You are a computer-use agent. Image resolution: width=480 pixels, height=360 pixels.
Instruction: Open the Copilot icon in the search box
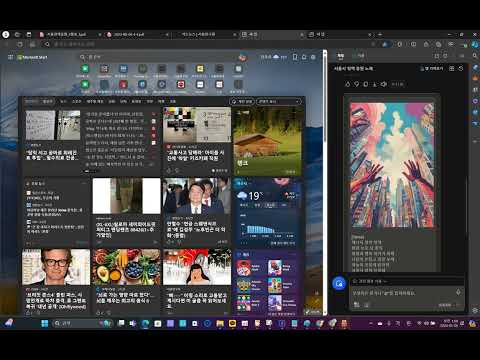pyautogui.click(x=243, y=57)
